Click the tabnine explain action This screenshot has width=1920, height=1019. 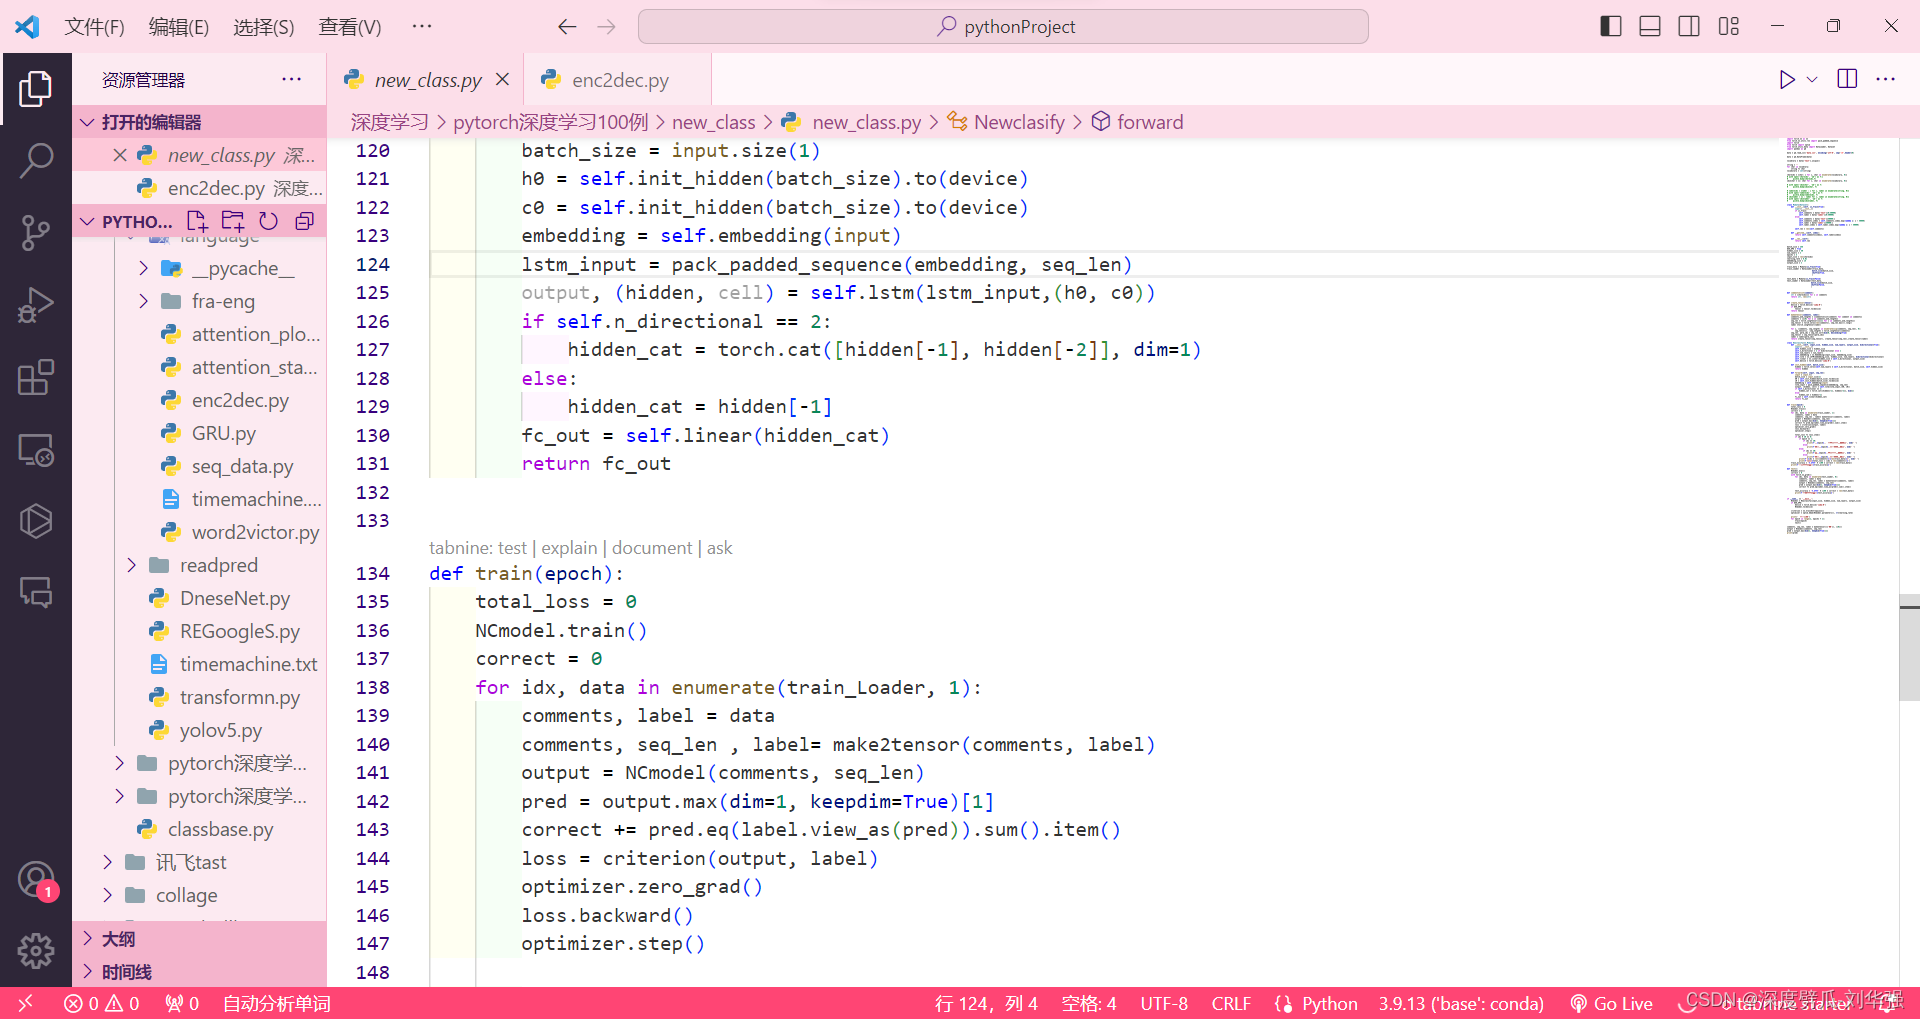point(569,547)
